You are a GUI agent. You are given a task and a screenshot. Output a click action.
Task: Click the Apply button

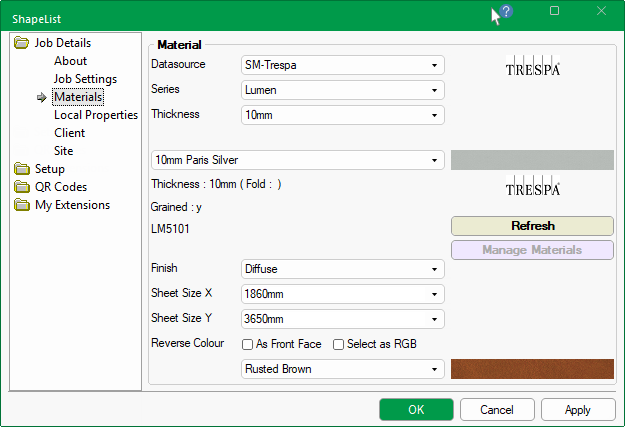(577, 409)
